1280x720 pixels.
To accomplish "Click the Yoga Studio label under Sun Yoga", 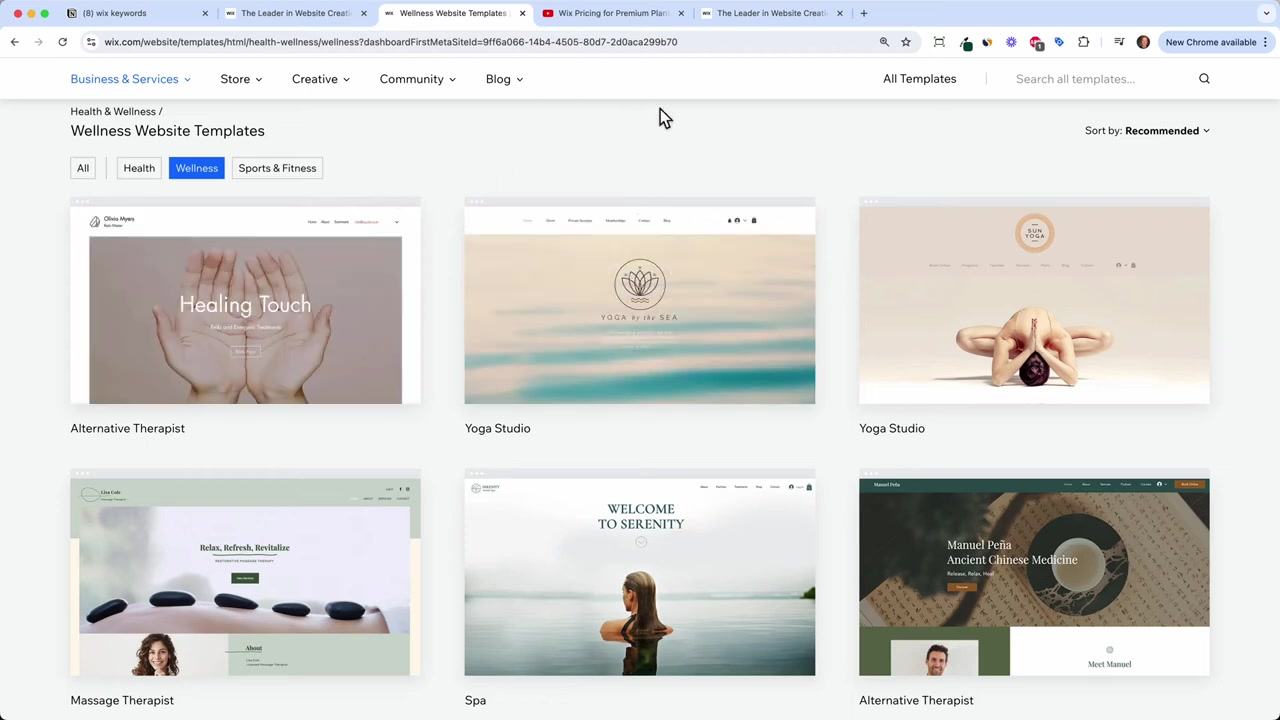I will (892, 428).
